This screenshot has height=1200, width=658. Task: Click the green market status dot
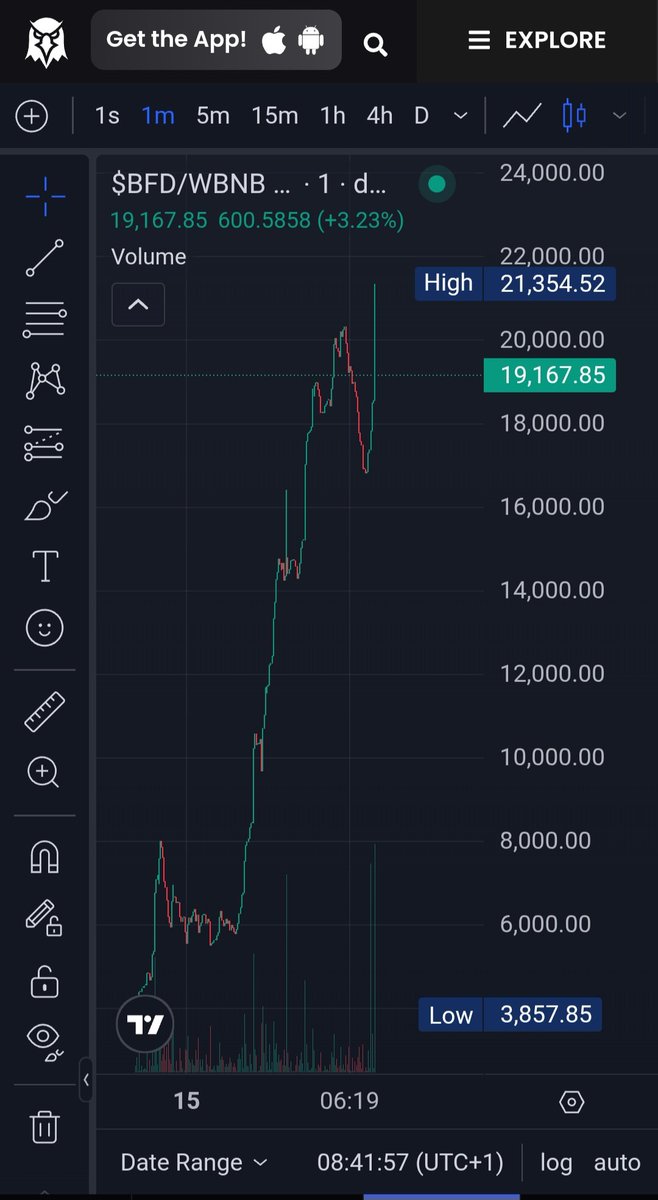(x=436, y=184)
